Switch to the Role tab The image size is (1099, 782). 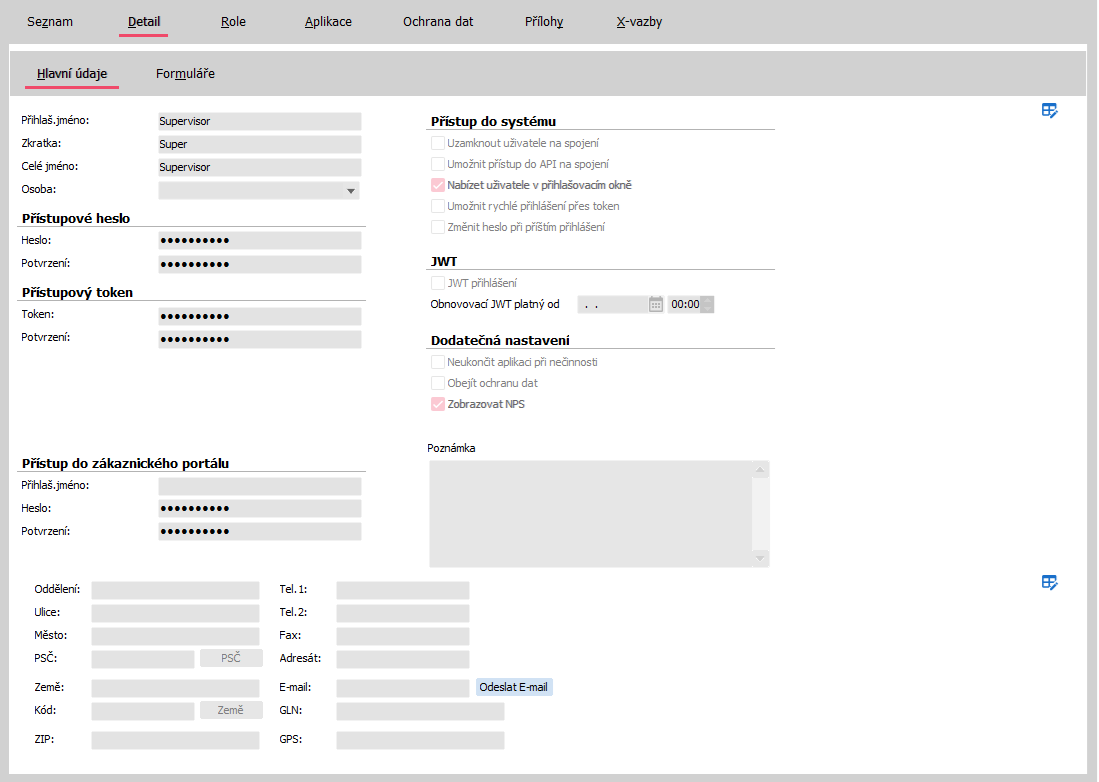[233, 21]
